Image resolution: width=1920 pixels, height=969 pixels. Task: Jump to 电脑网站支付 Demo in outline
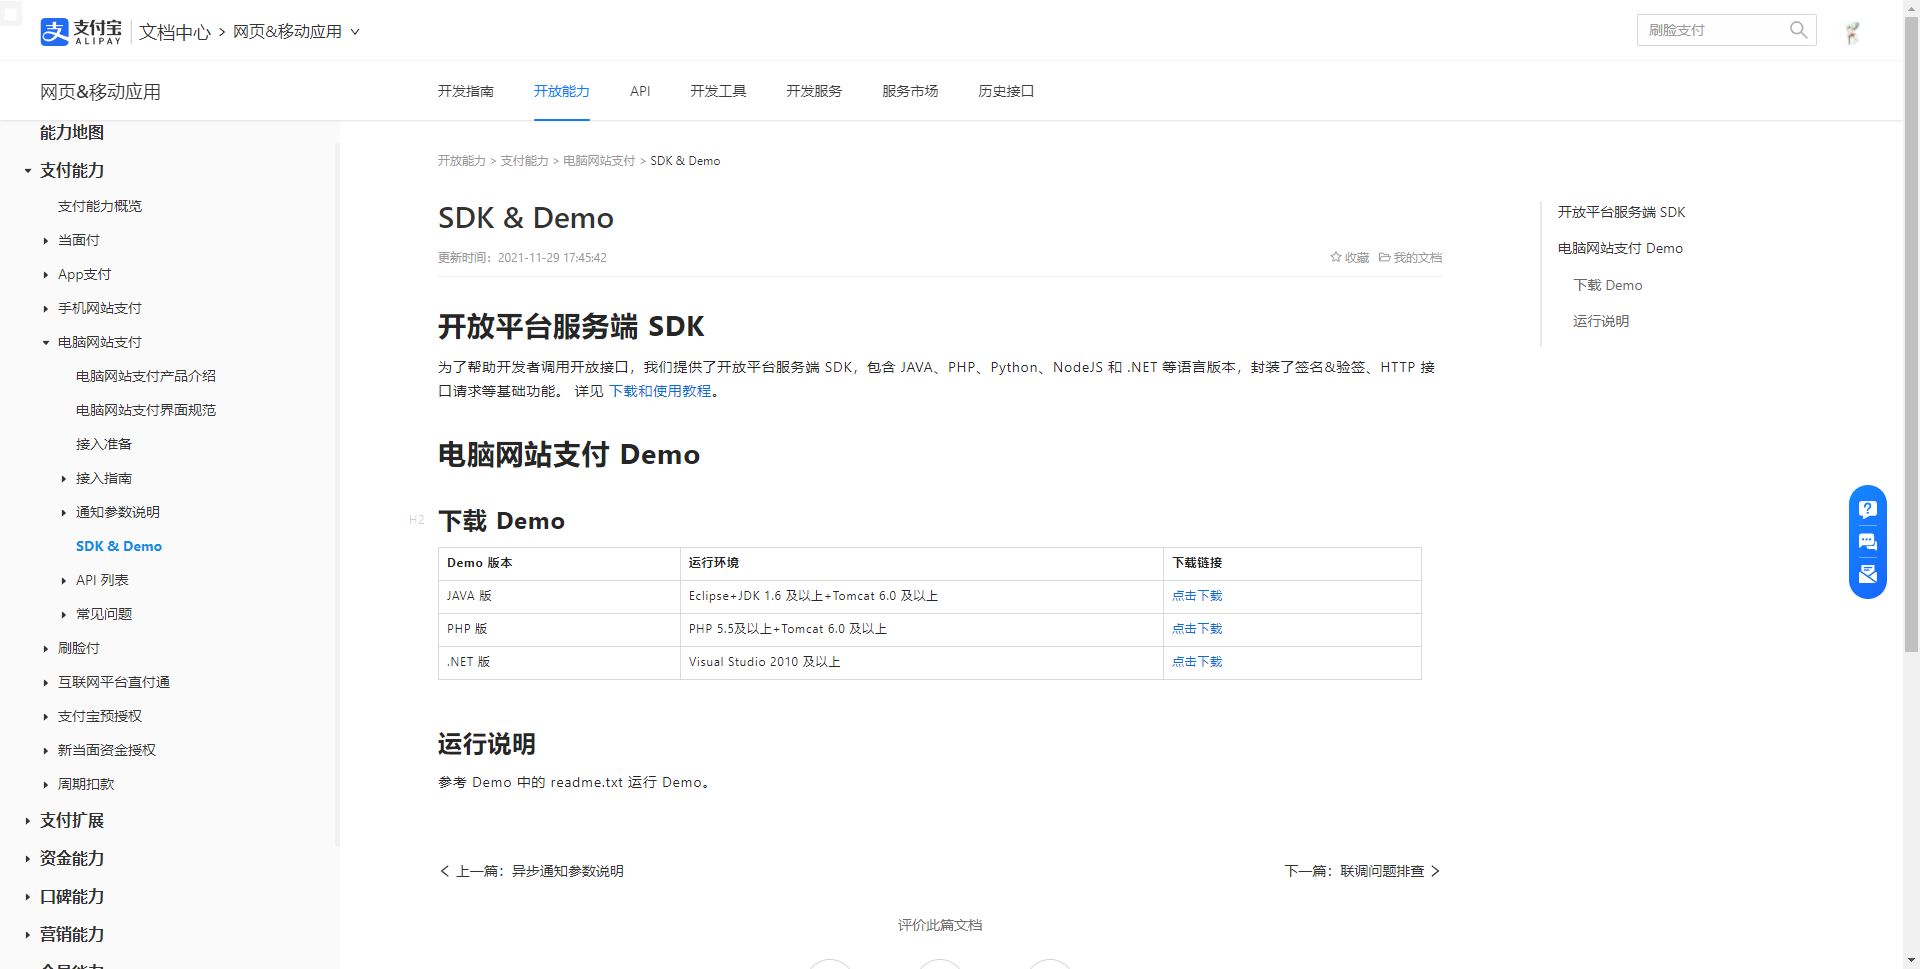coord(1620,248)
